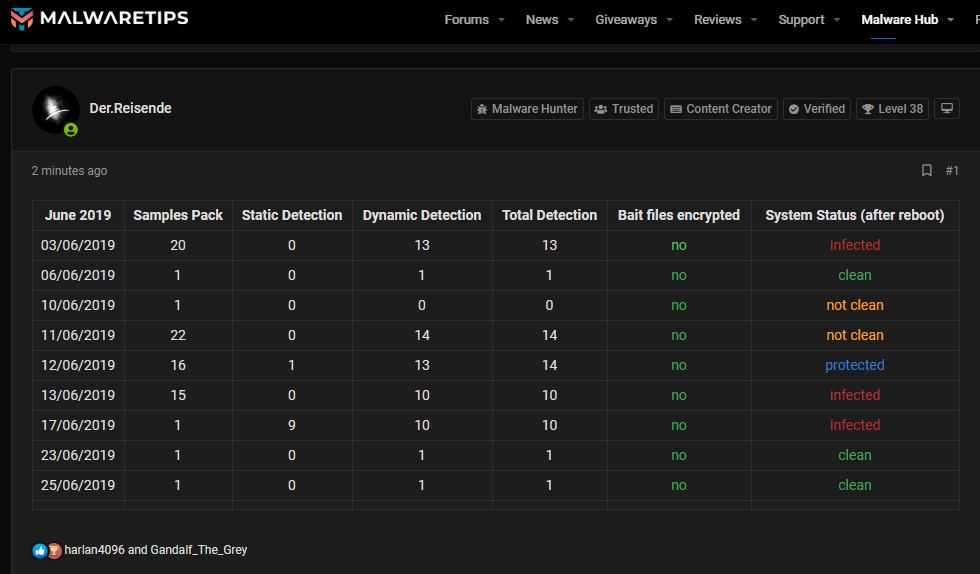
Task: Select the date cell 10/06/2019
Action: (x=78, y=305)
